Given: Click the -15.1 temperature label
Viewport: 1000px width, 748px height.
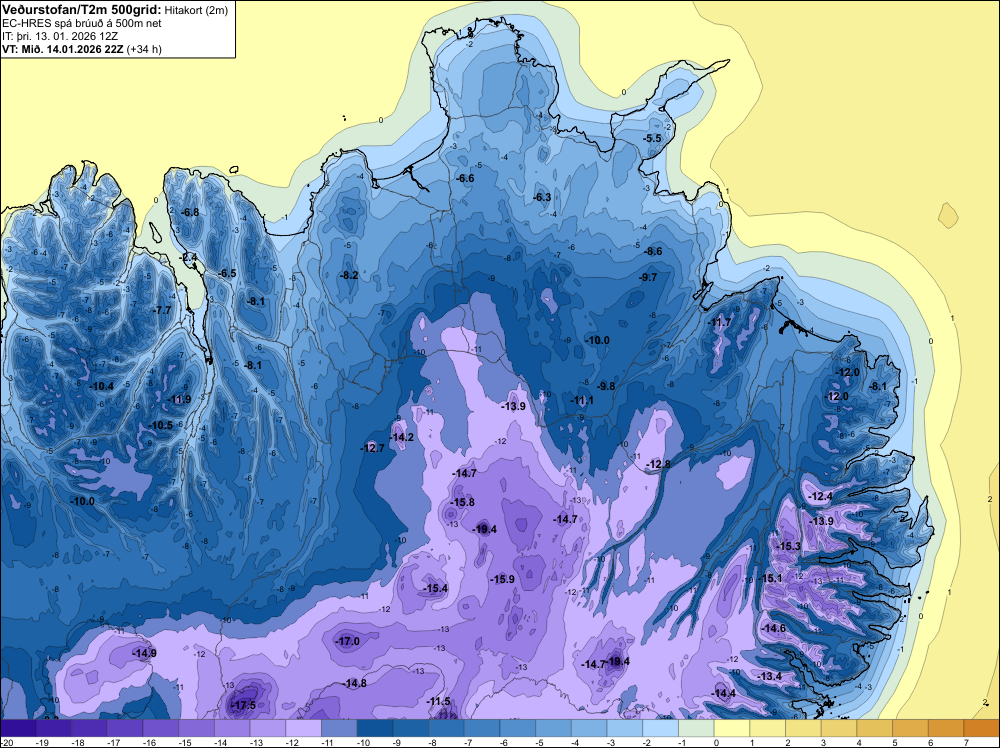Looking at the screenshot, I should [770, 578].
